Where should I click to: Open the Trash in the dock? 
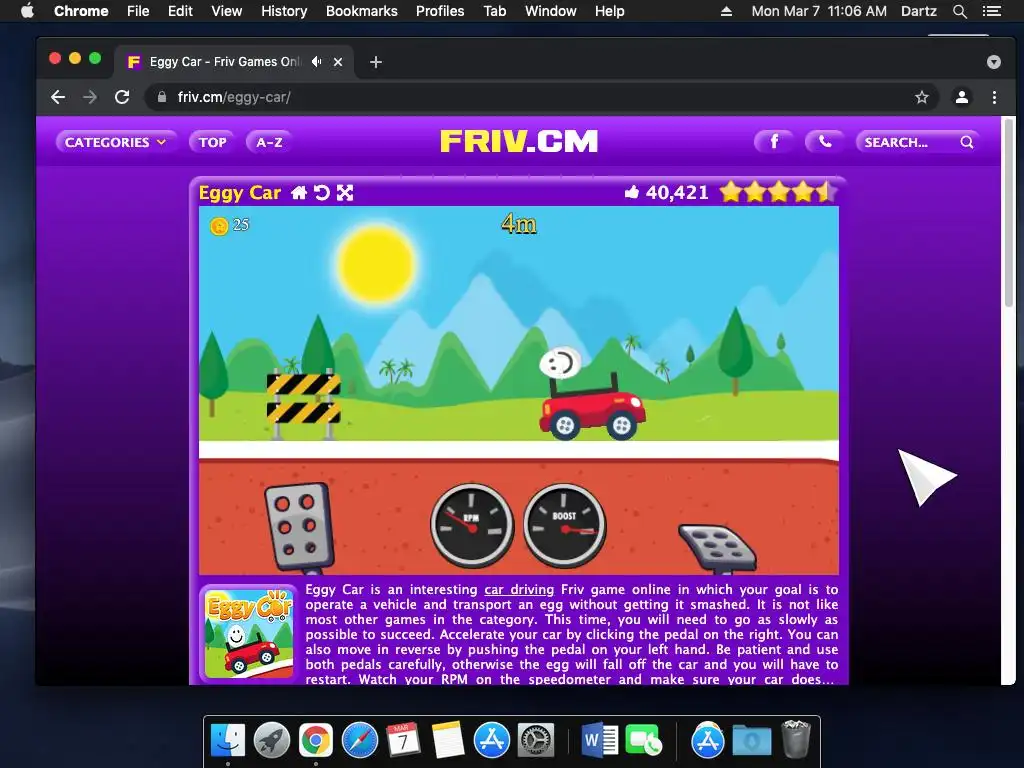pyautogui.click(x=795, y=739)
